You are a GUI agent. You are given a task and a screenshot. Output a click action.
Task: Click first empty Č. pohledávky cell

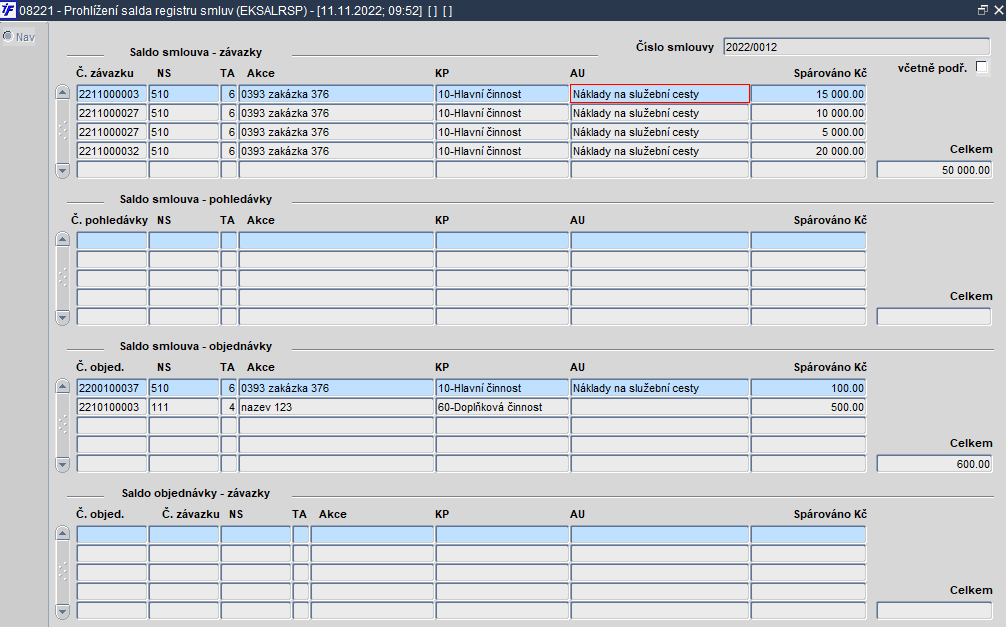coord(112,241)
